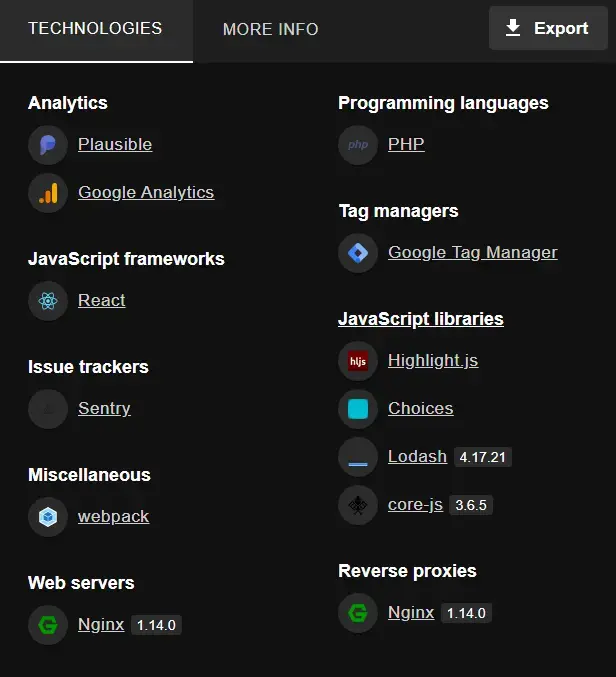616x677 pixels.
Task: Open the Sentry link
Action: point(104,408)
